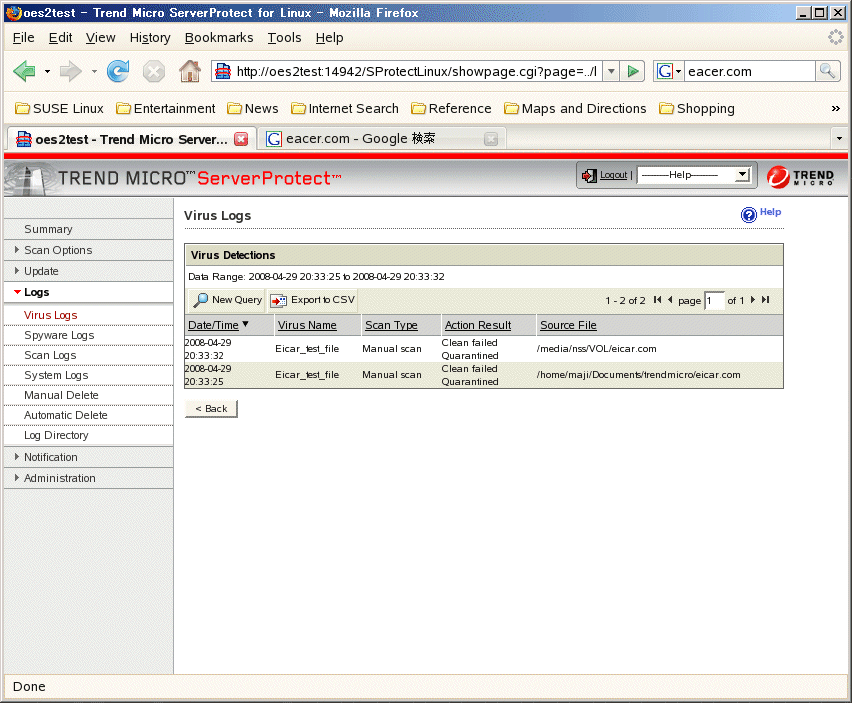Screen dimensions: 852x703
Task: Click the green Go arrow beside URL bar
Action: coord(632,71)
